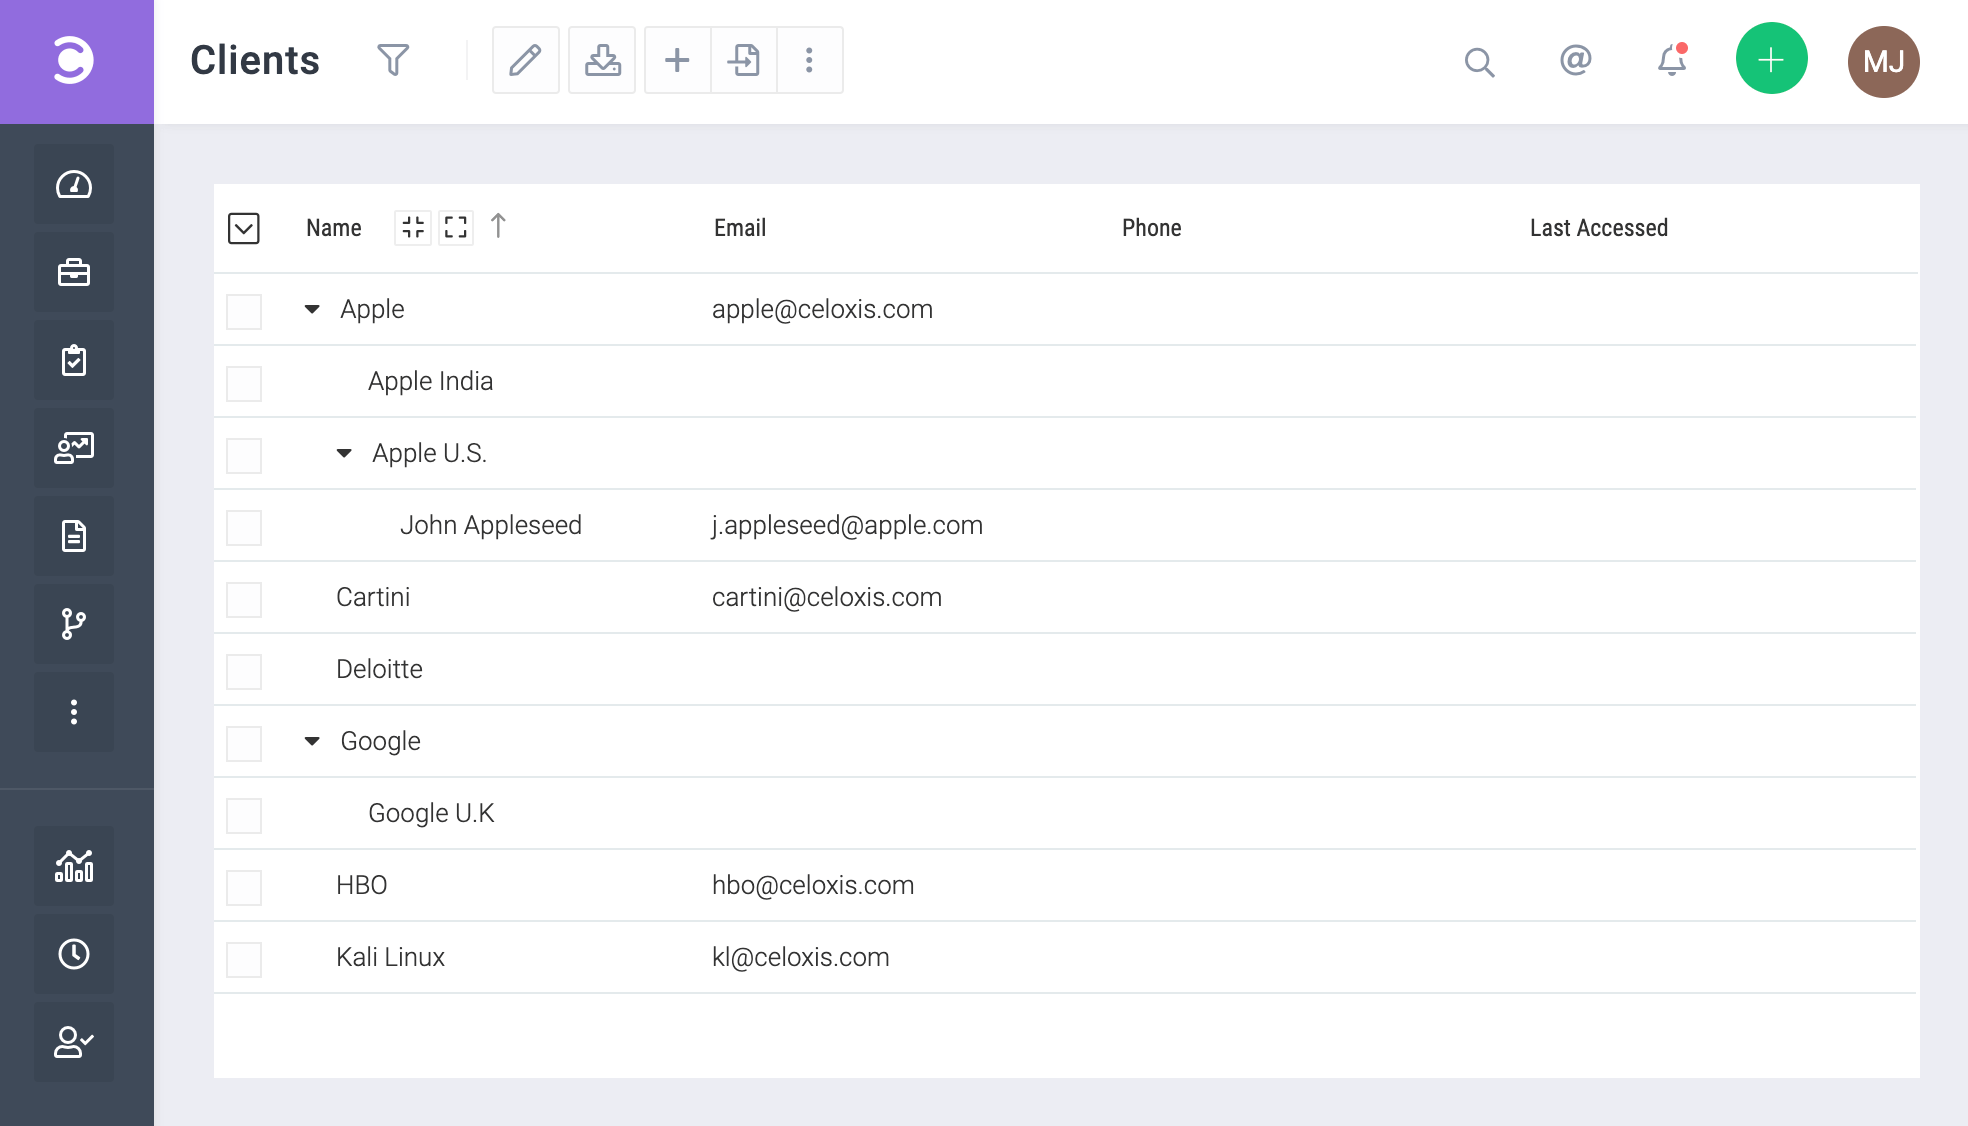Screen dimensions: 1968x1126
Task: Open the Google U.K client
Action: [431, 813]
